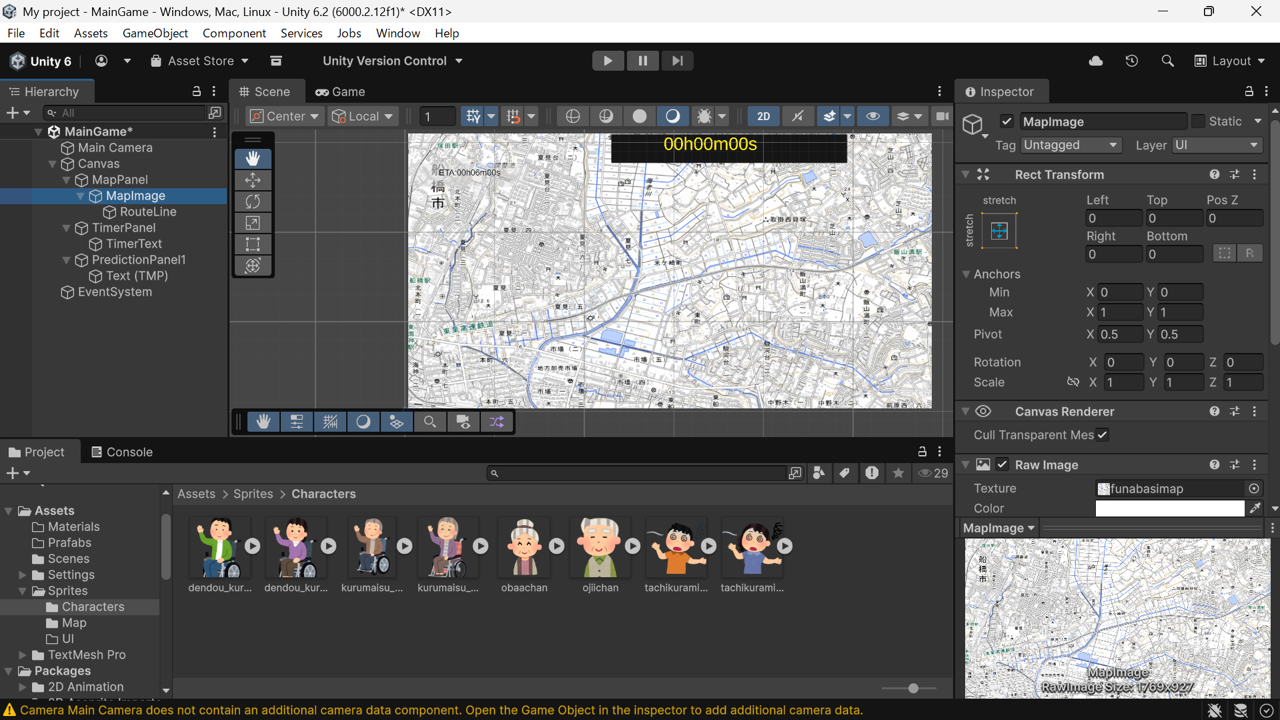
Task: Open the GameObject menu
Action: (155, 33)
